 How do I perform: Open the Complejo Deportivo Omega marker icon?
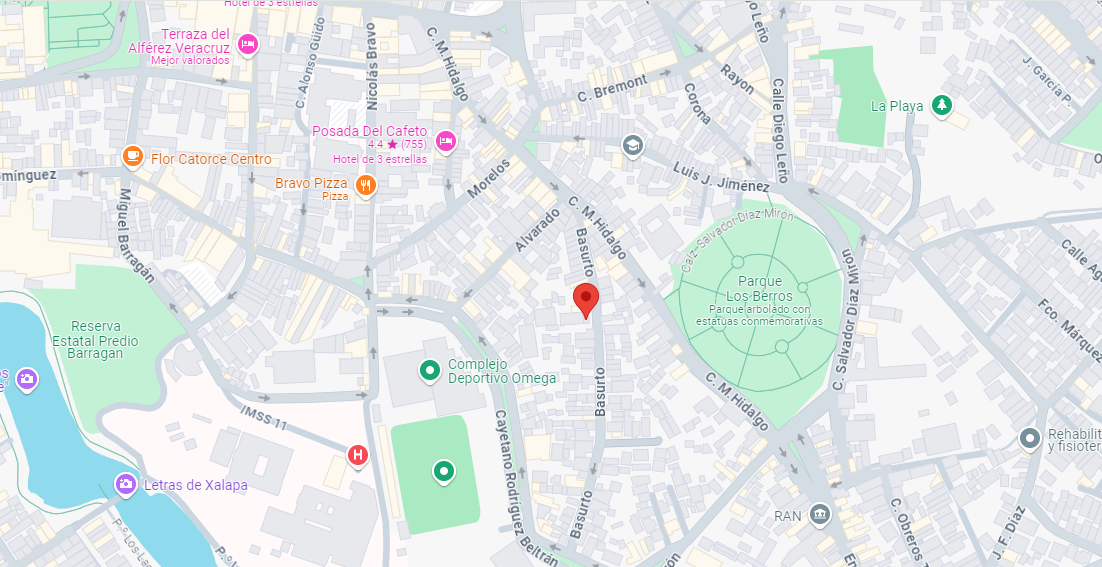[x=430, y=370]
